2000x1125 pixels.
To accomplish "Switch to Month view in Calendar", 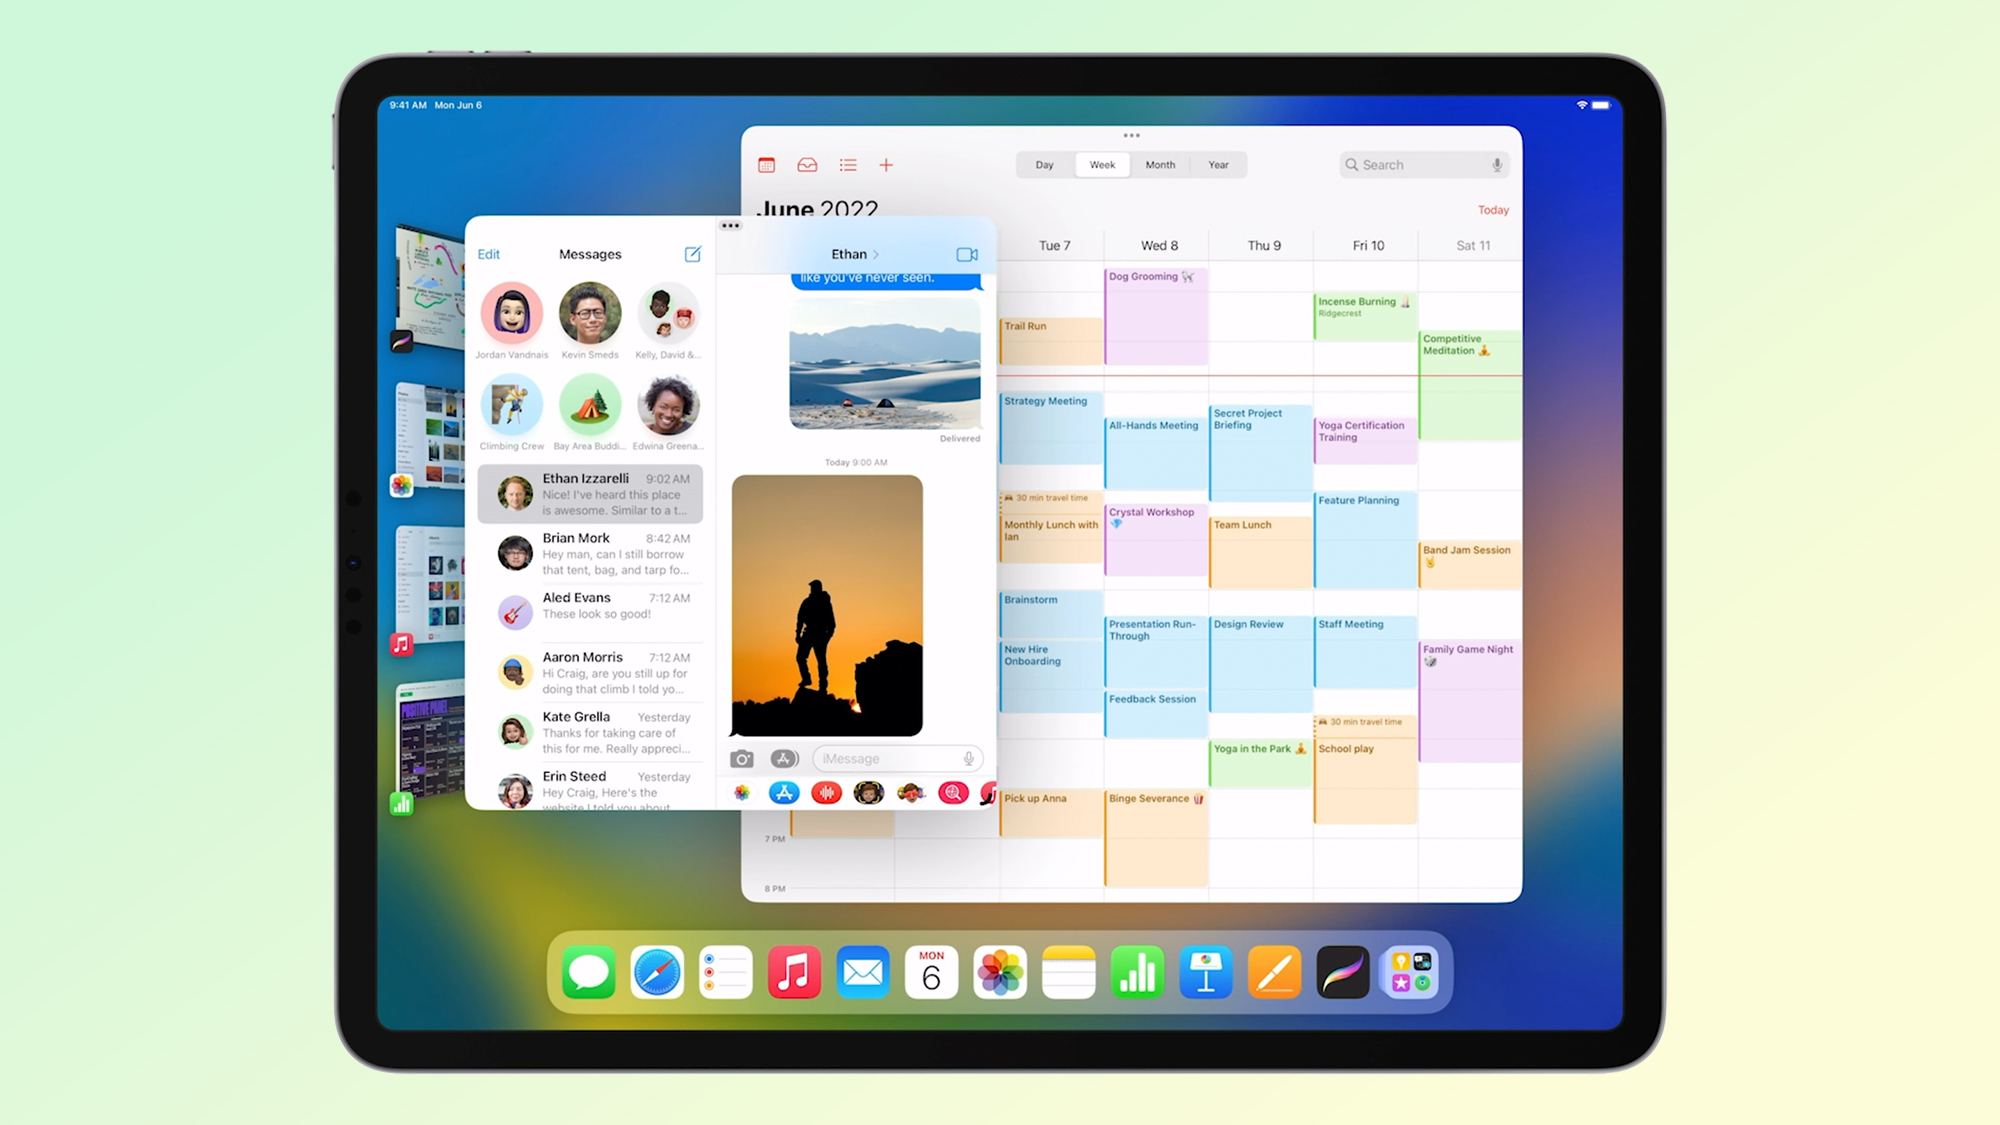I will [1158, 165].
